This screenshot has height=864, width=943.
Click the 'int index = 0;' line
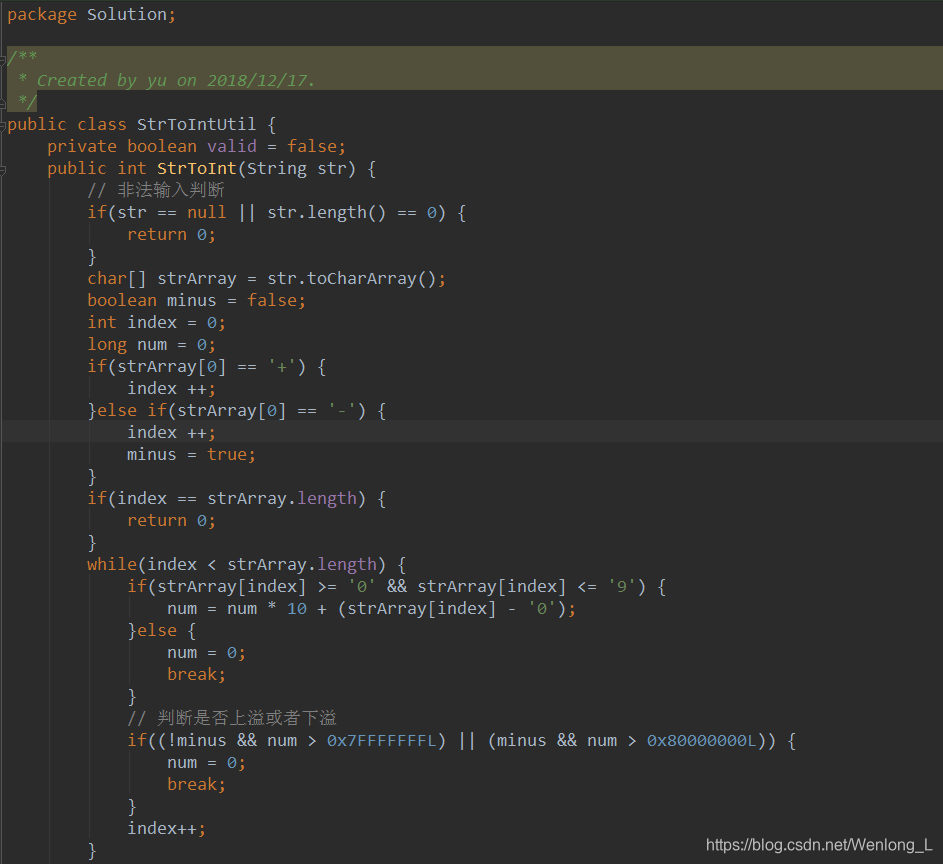click(x=156, y=322)
